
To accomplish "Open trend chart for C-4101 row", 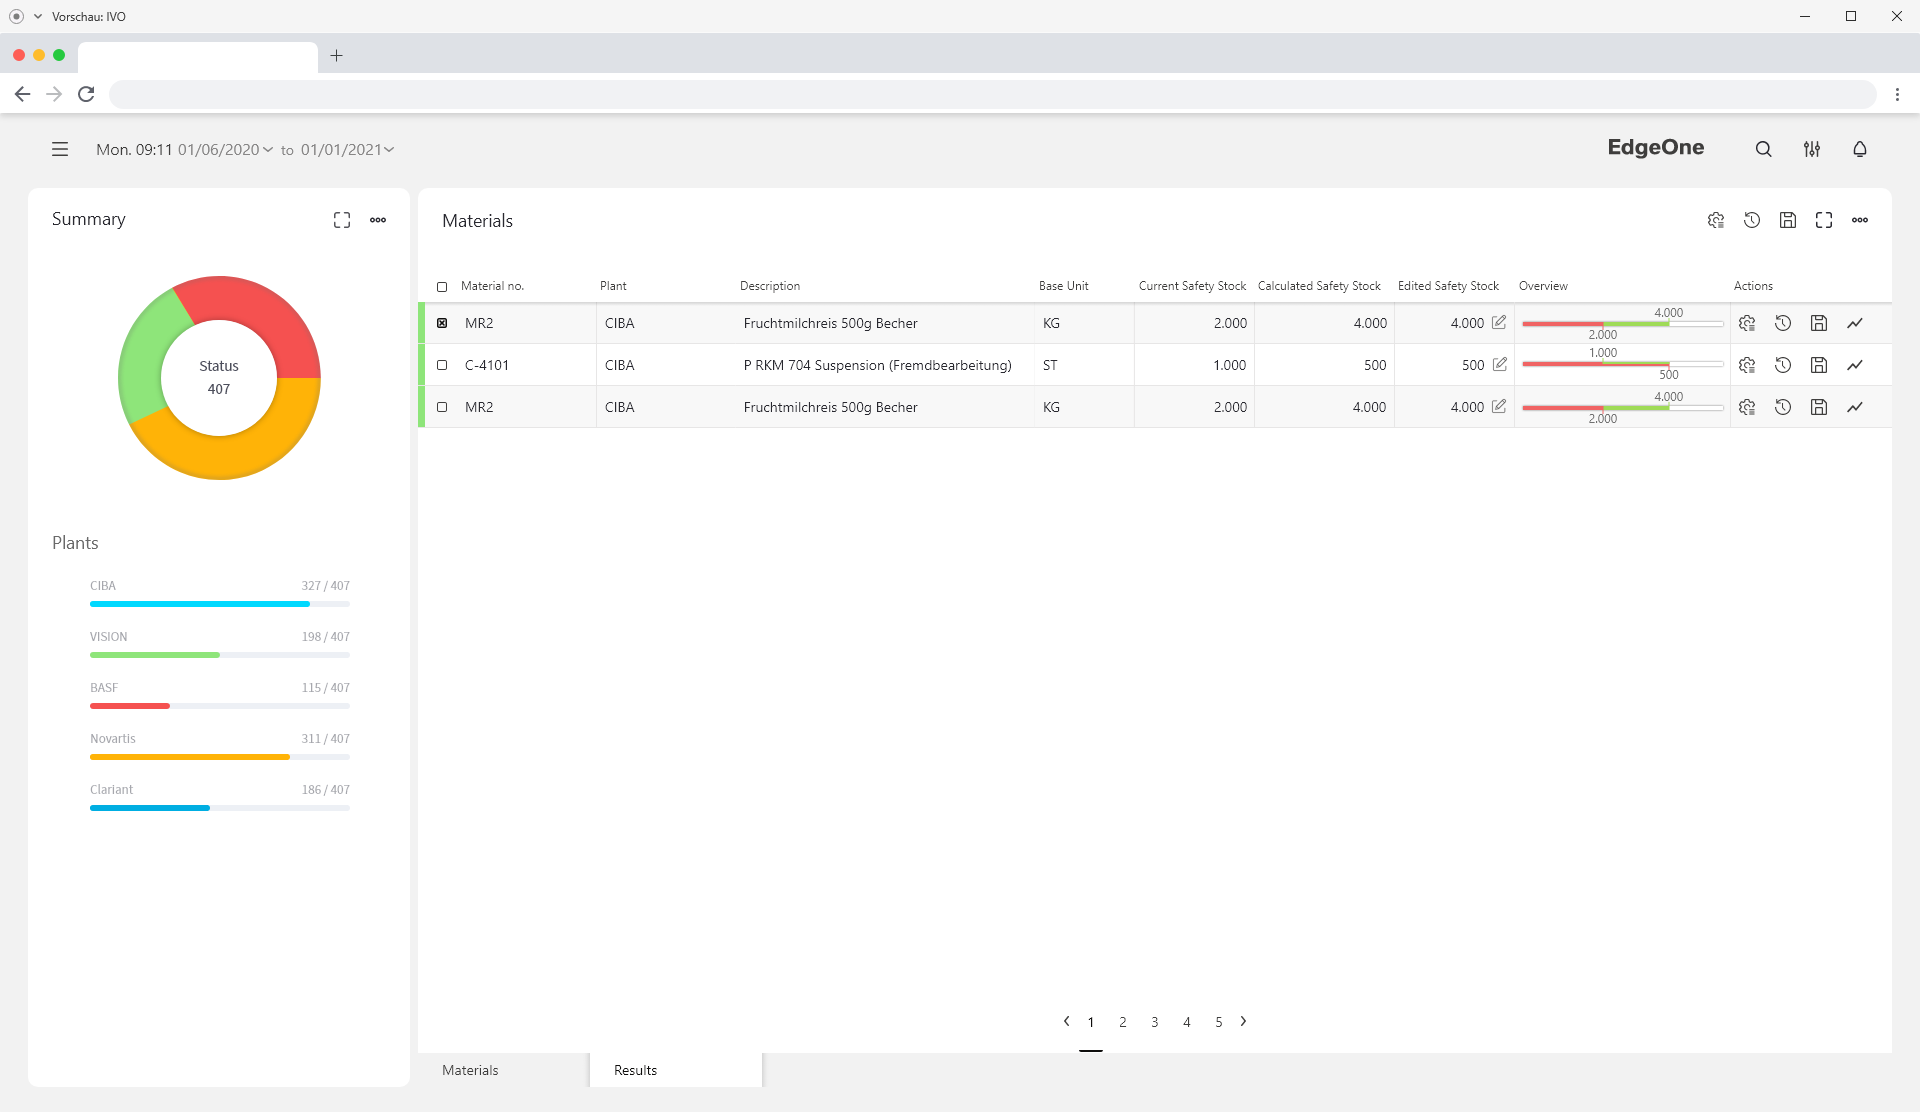I will [1854, 365].
